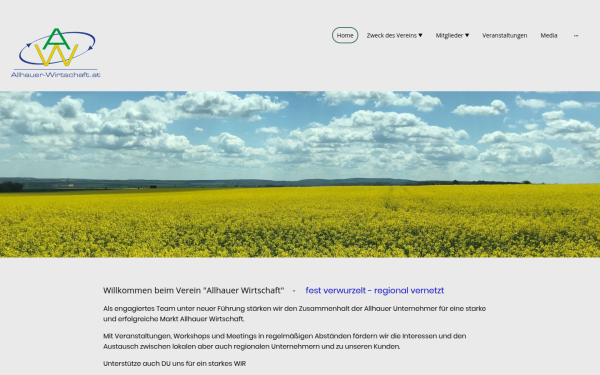Click the blue slogan 'fest verwurzelt - regional vernetzt'
Image resolution: width=600 pixels, height=375 pixels.
[x=375, y=290]
